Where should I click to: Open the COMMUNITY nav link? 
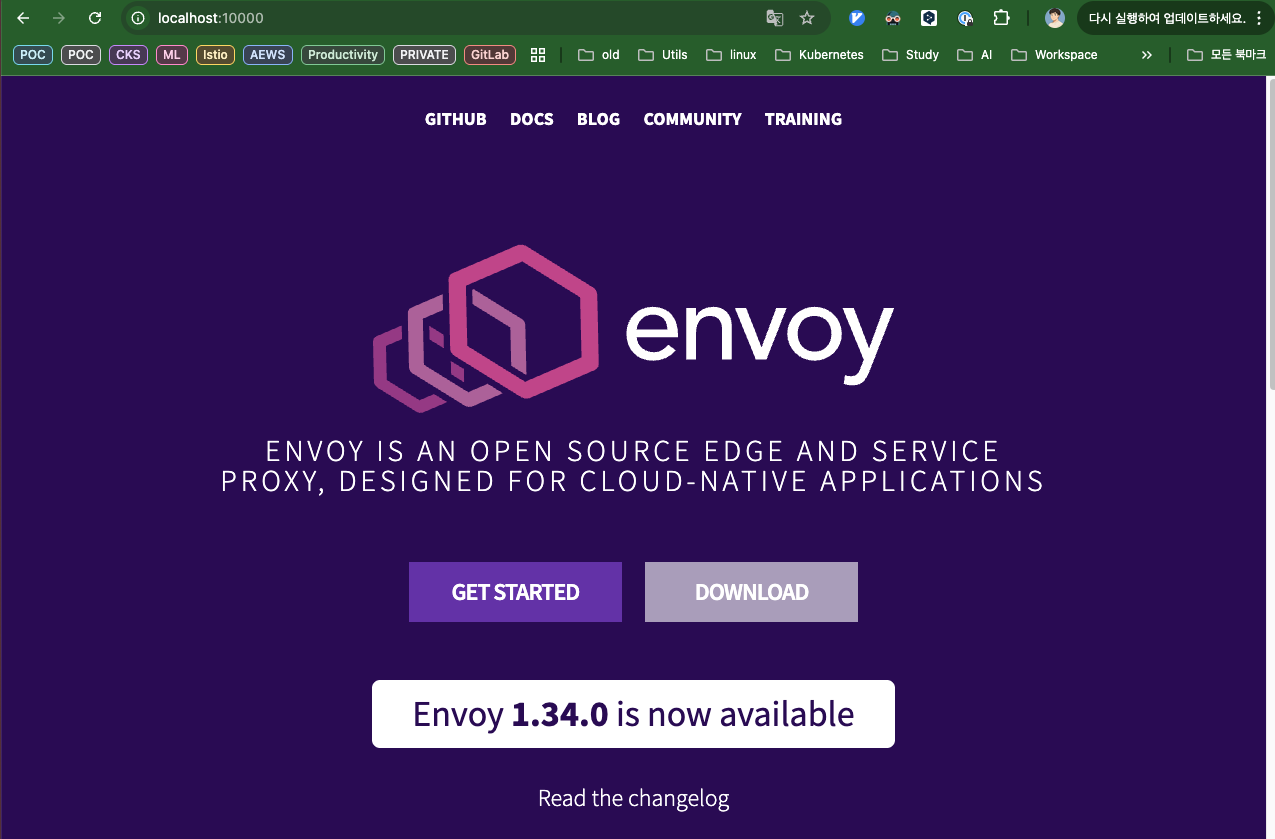click(693, 119)
